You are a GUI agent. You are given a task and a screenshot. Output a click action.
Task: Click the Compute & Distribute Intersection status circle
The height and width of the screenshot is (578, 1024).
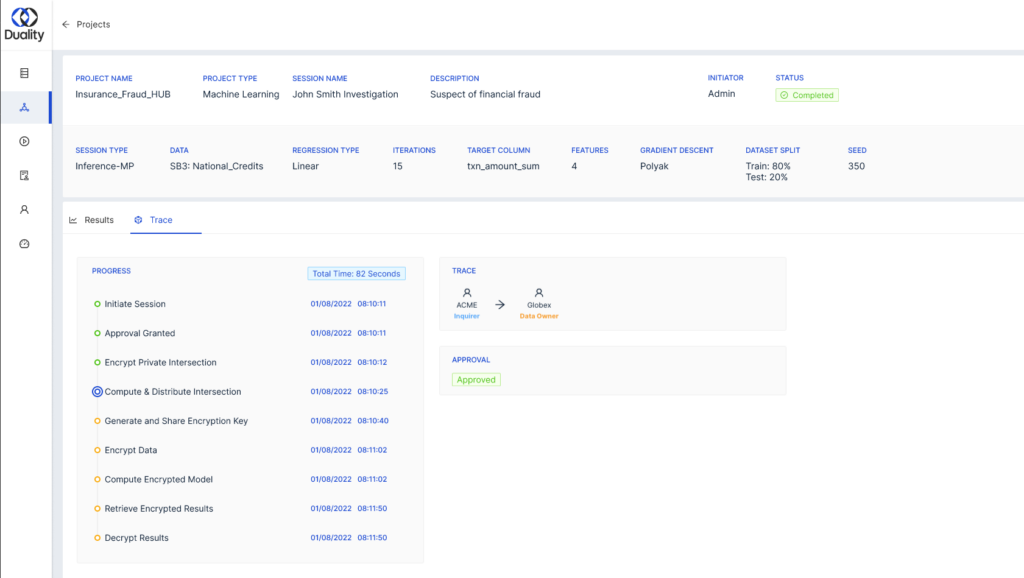tap(97, 391)
